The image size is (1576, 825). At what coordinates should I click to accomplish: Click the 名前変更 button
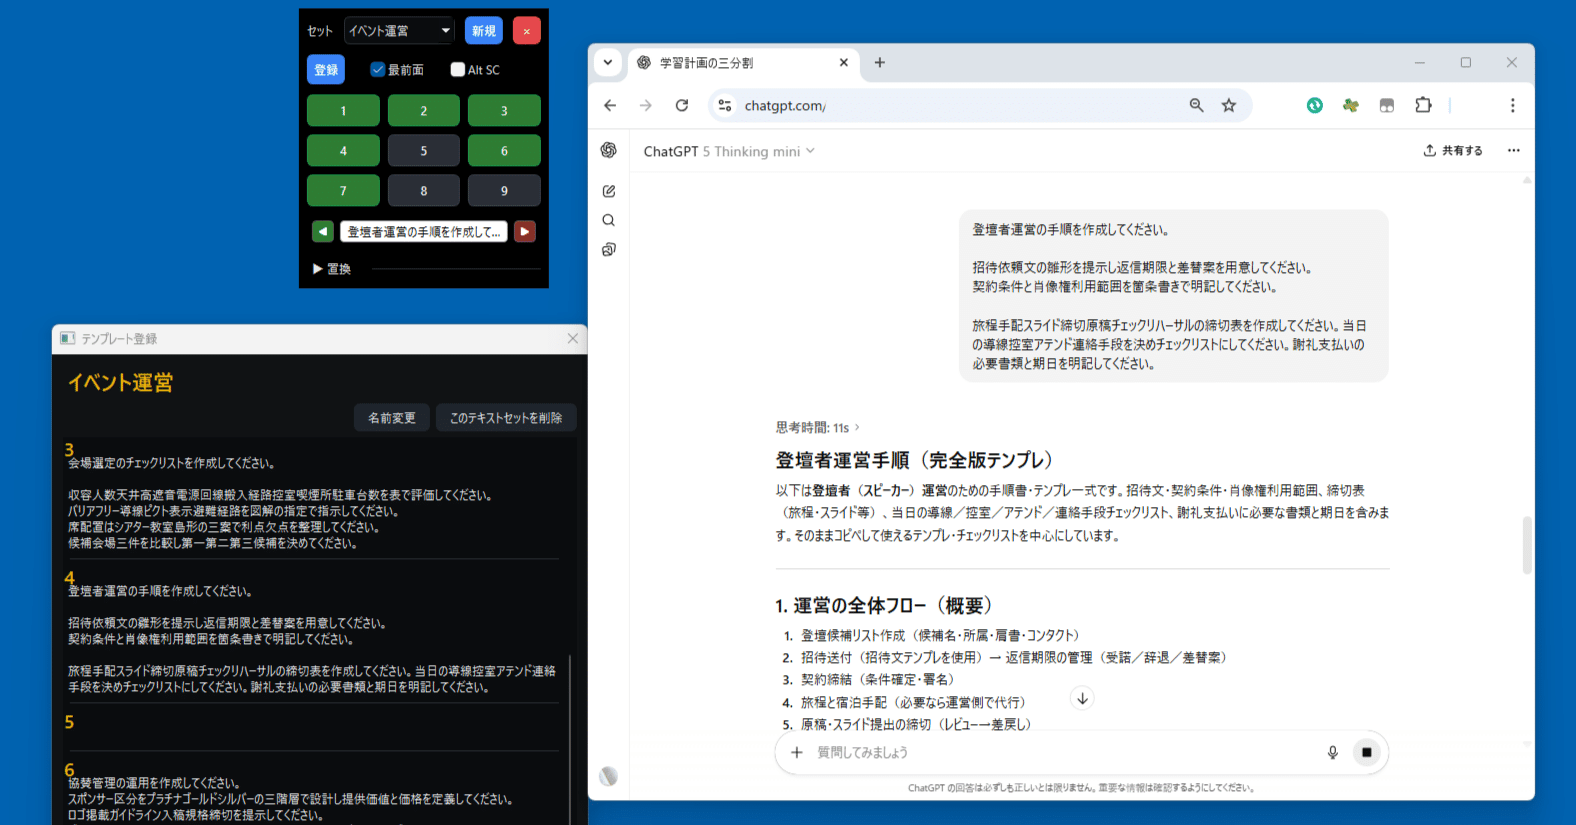(x=392, y=417)
